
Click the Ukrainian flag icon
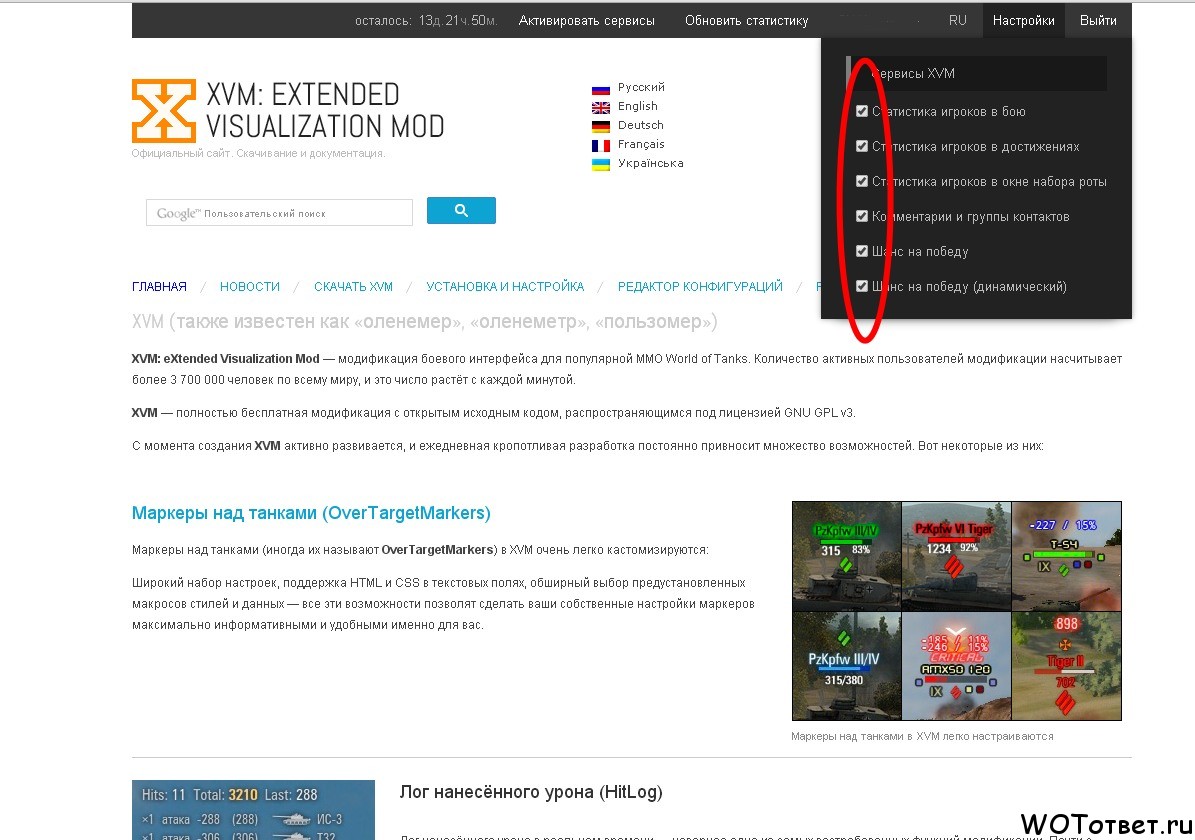click(601, 165)
